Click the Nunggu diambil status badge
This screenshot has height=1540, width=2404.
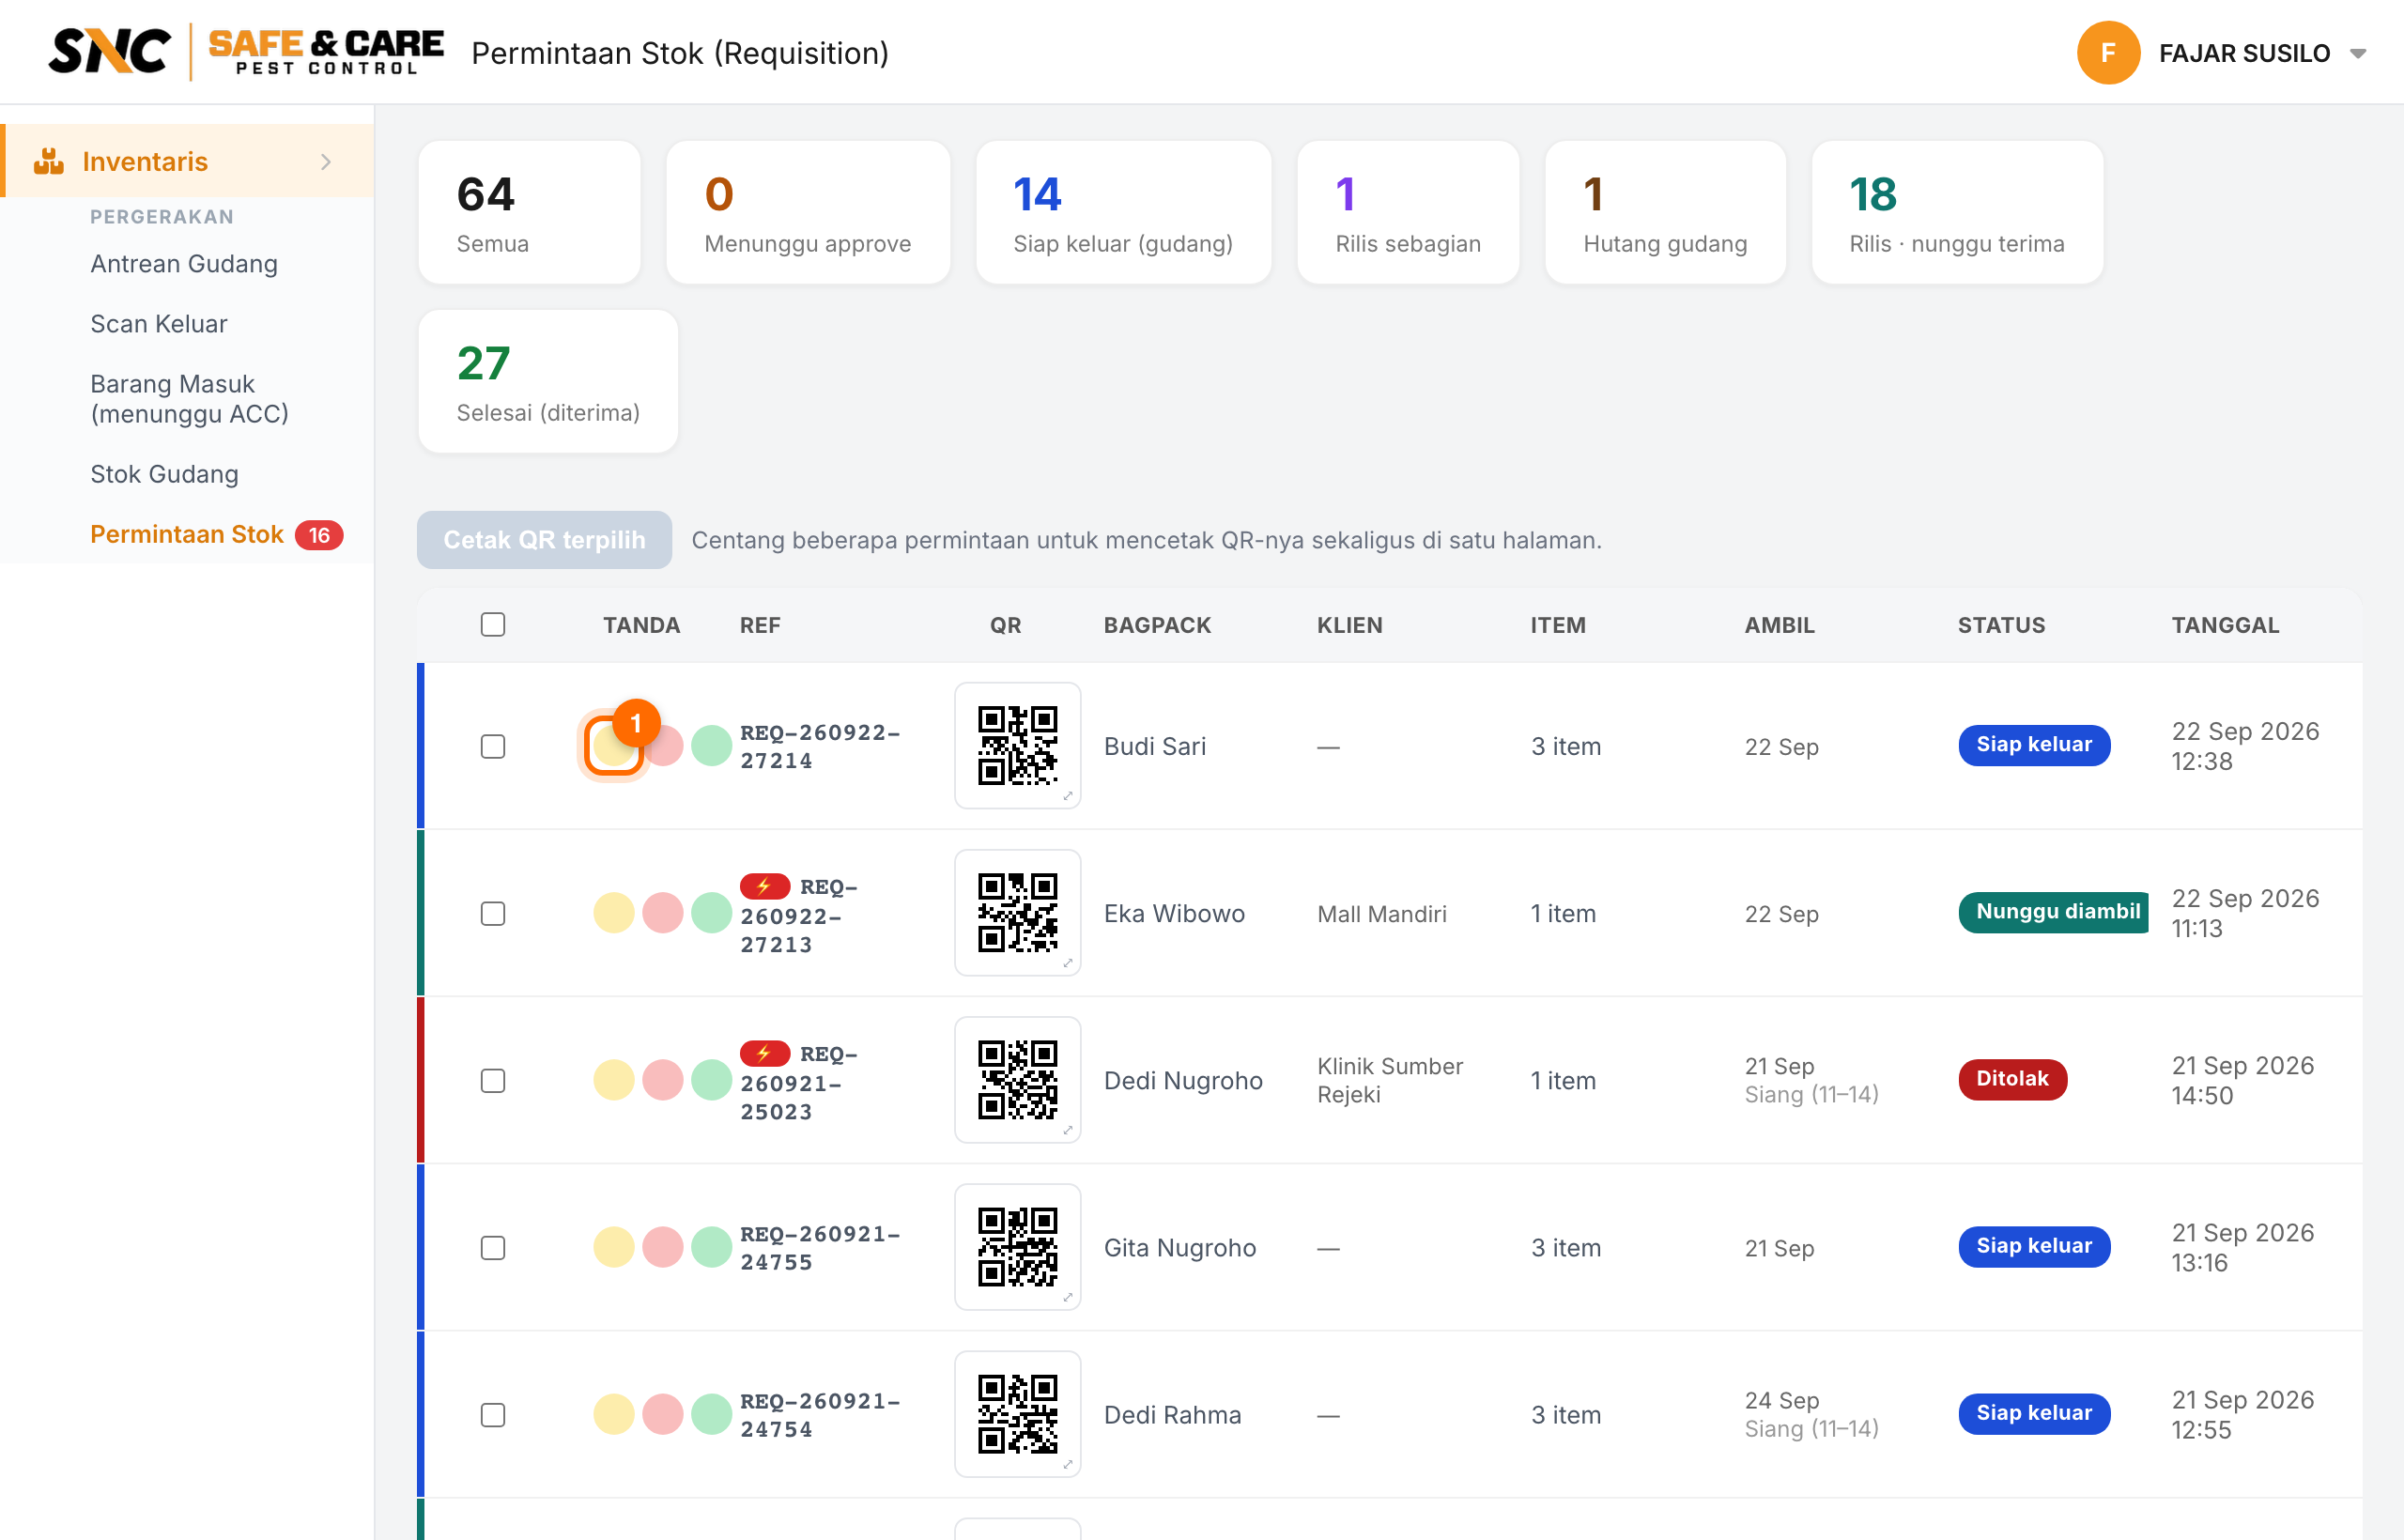[x=2053, y=912]
